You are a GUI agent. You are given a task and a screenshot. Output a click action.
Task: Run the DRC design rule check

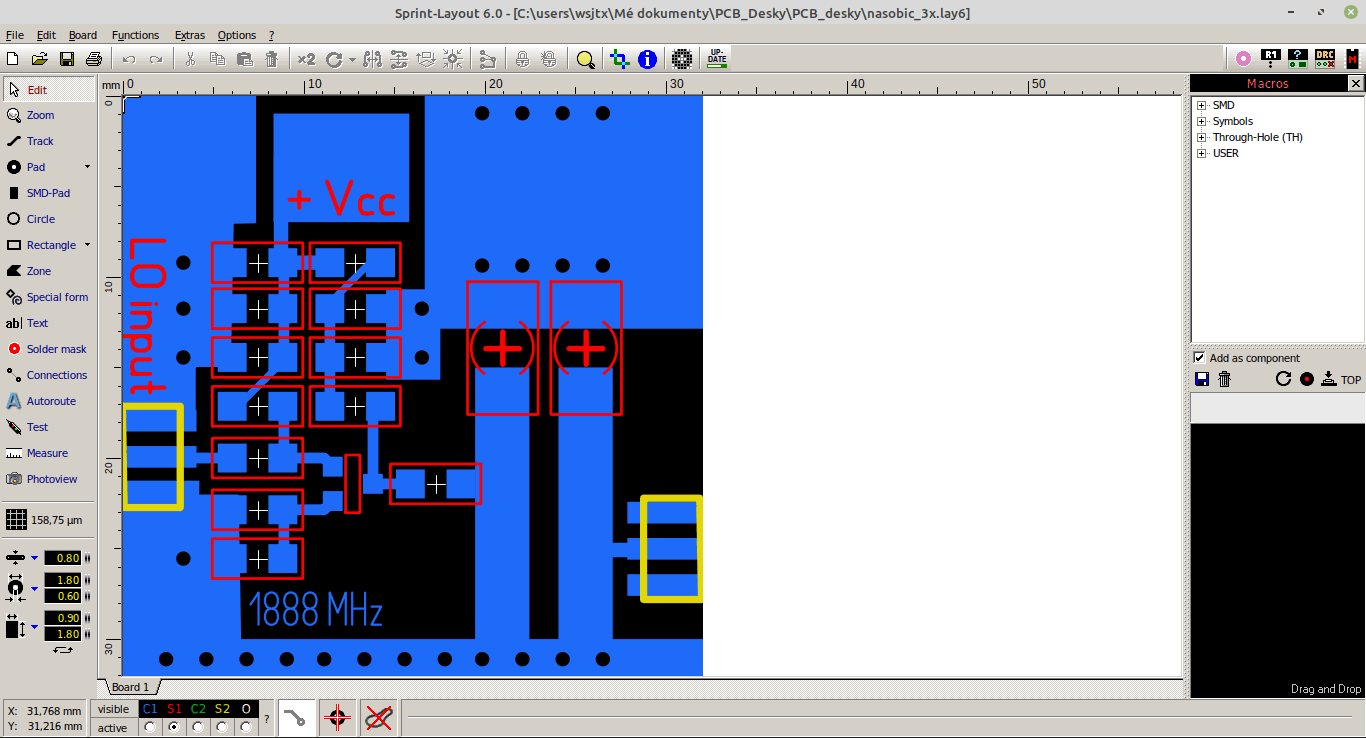[x=1325, y=58]
